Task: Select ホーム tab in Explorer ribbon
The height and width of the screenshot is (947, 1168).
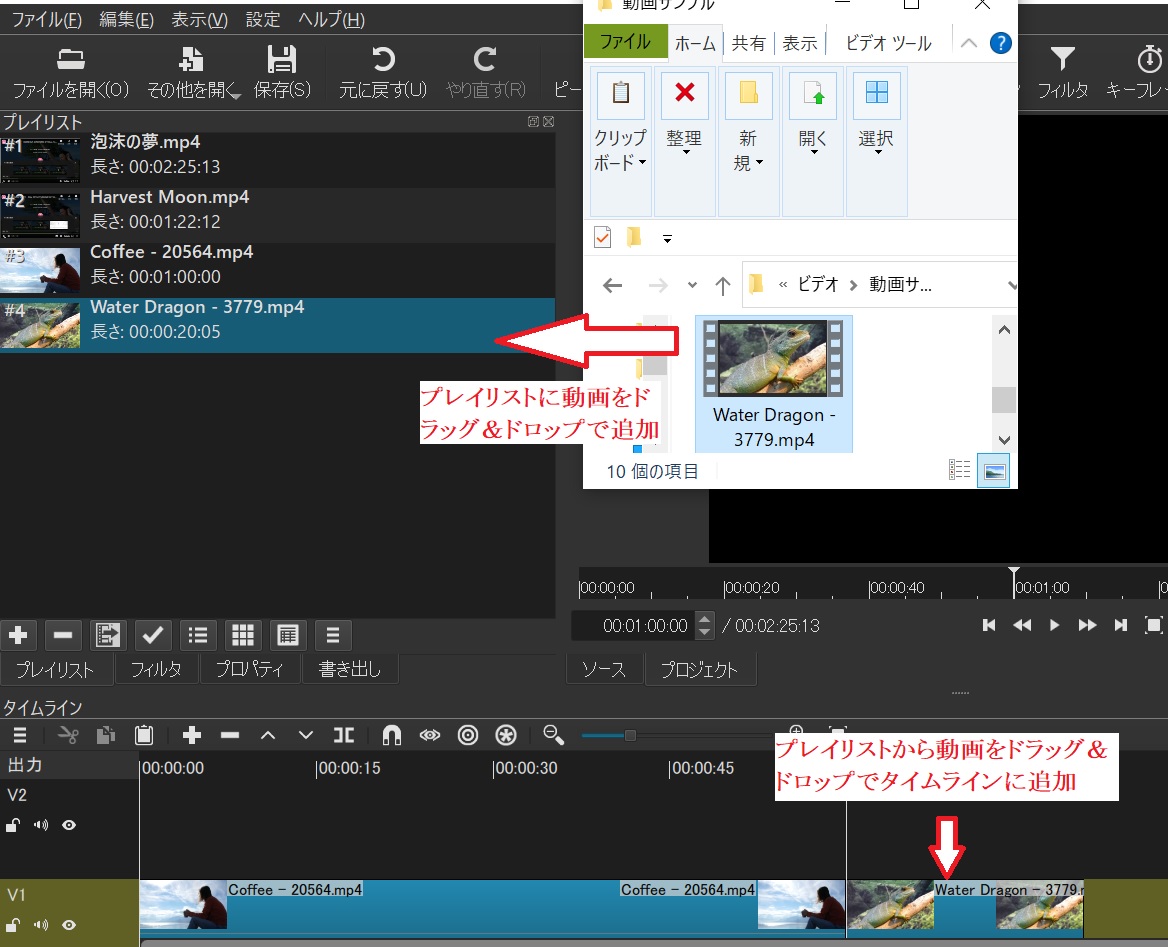Action: pyautogui.click(x=695, y=43)
